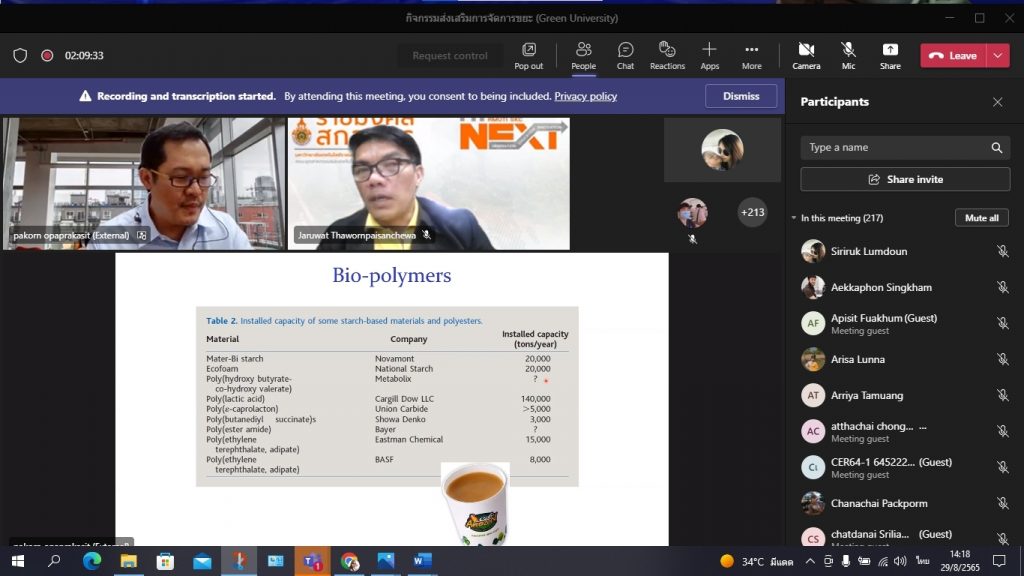
Task: Open the Privacy policy link
Action: (x=585, y=97)
